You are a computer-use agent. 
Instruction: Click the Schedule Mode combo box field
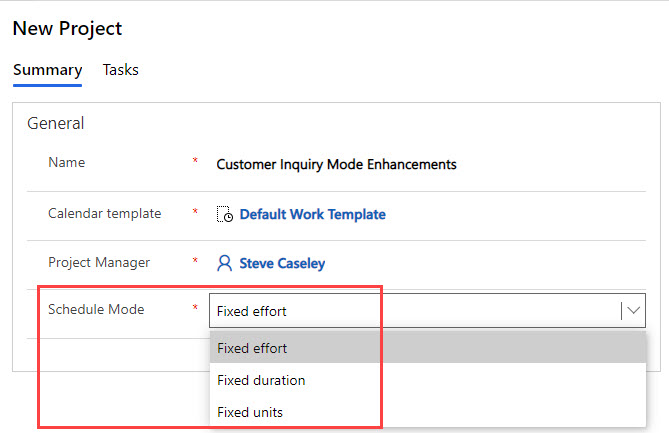tap(428, 311)
